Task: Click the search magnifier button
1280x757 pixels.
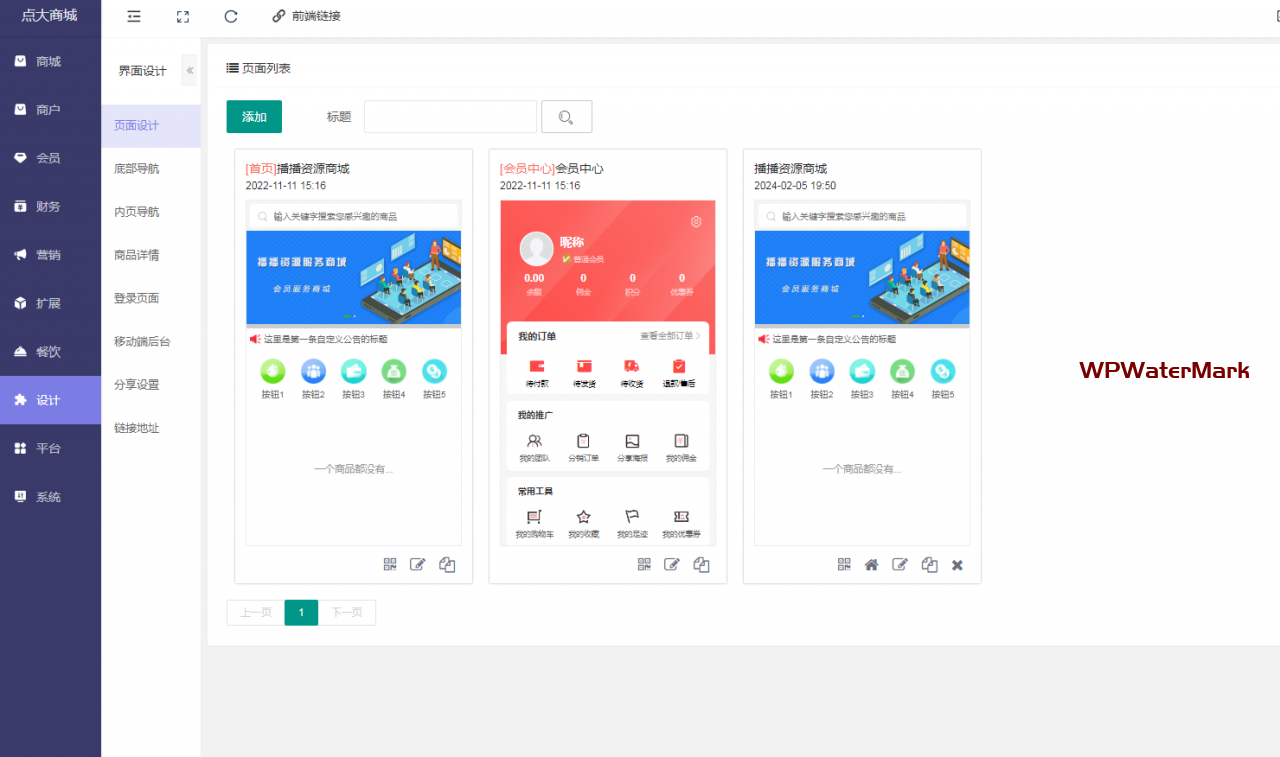Action: point(566,117)
